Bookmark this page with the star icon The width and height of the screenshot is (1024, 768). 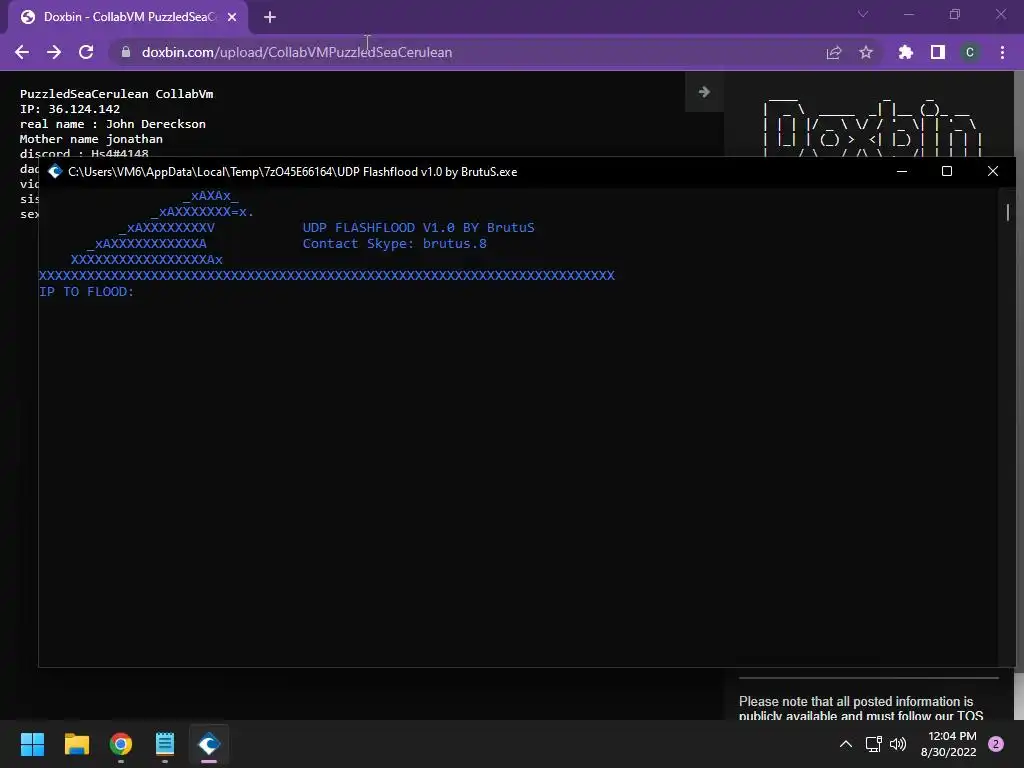pyautogui.click(x=866, y=52)
